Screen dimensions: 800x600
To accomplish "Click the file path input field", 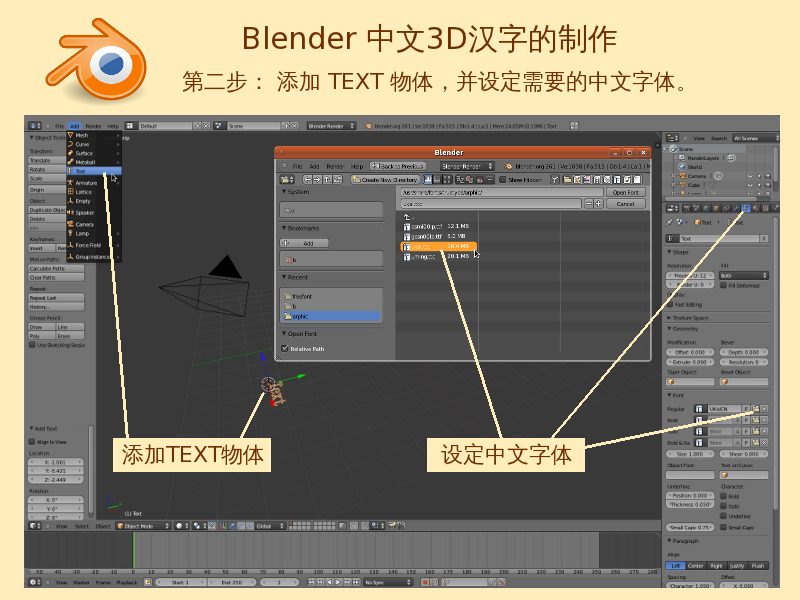I will point(502,192).
